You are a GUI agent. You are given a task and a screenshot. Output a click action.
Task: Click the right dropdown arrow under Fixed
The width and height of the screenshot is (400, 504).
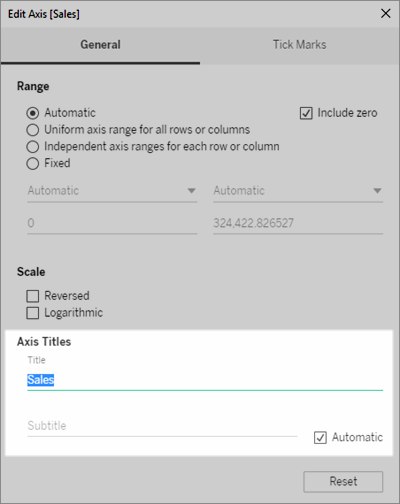click(377, 191)
